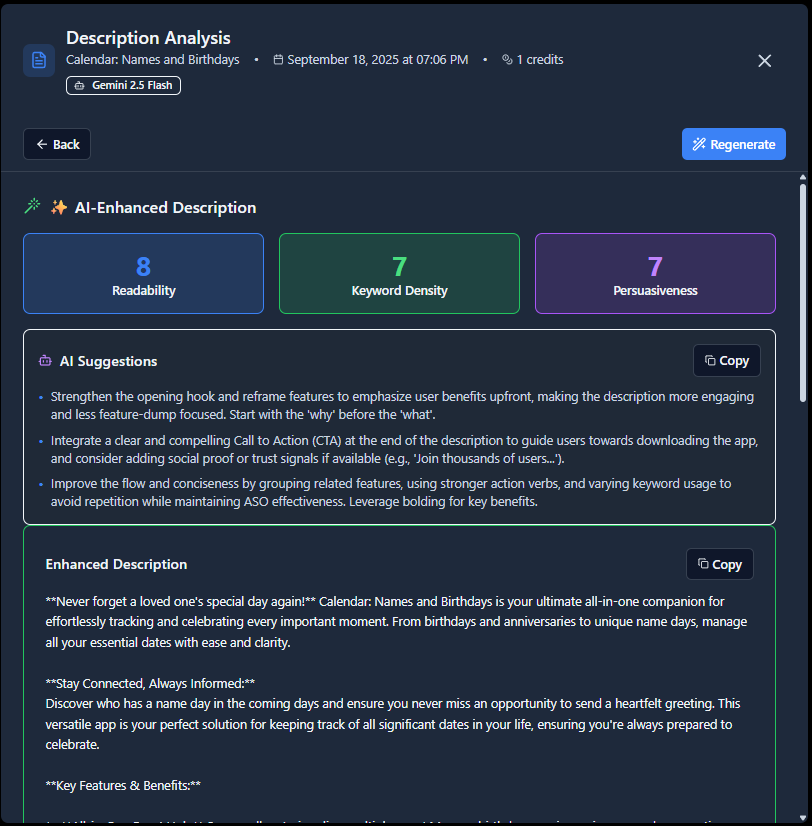
Task: Click the robot icon next to AI Suggestions
Action: pos(45,361)
